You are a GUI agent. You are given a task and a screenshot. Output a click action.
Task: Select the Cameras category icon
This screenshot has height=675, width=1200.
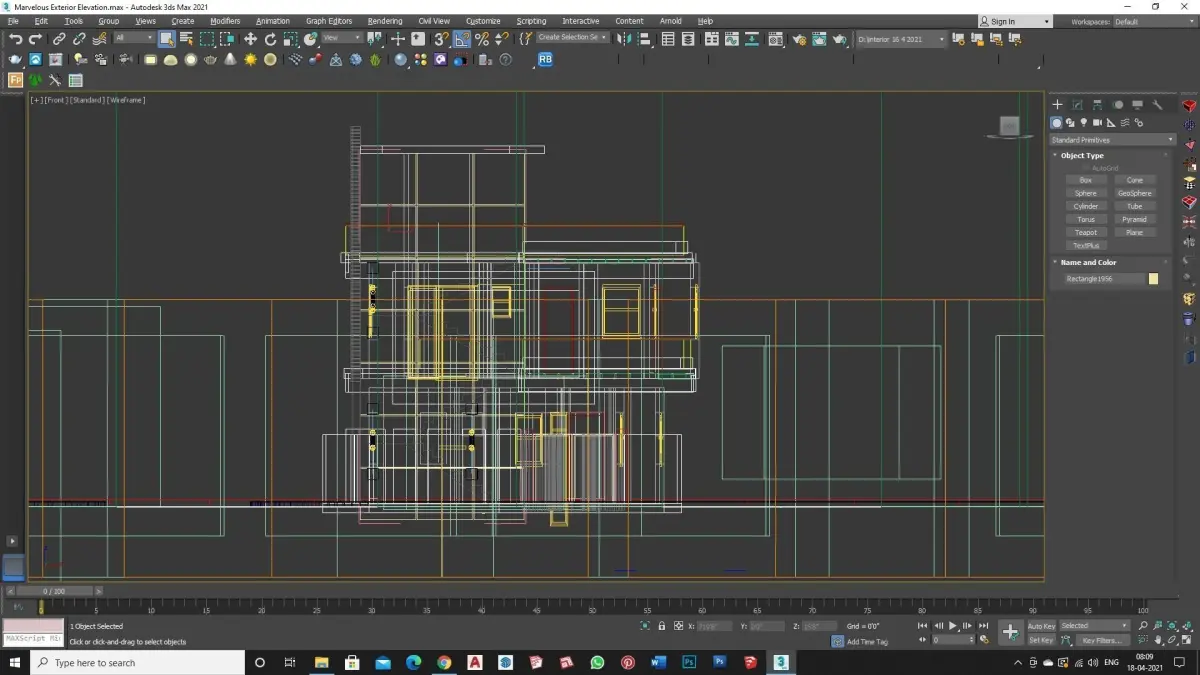tap(1097, 123)
